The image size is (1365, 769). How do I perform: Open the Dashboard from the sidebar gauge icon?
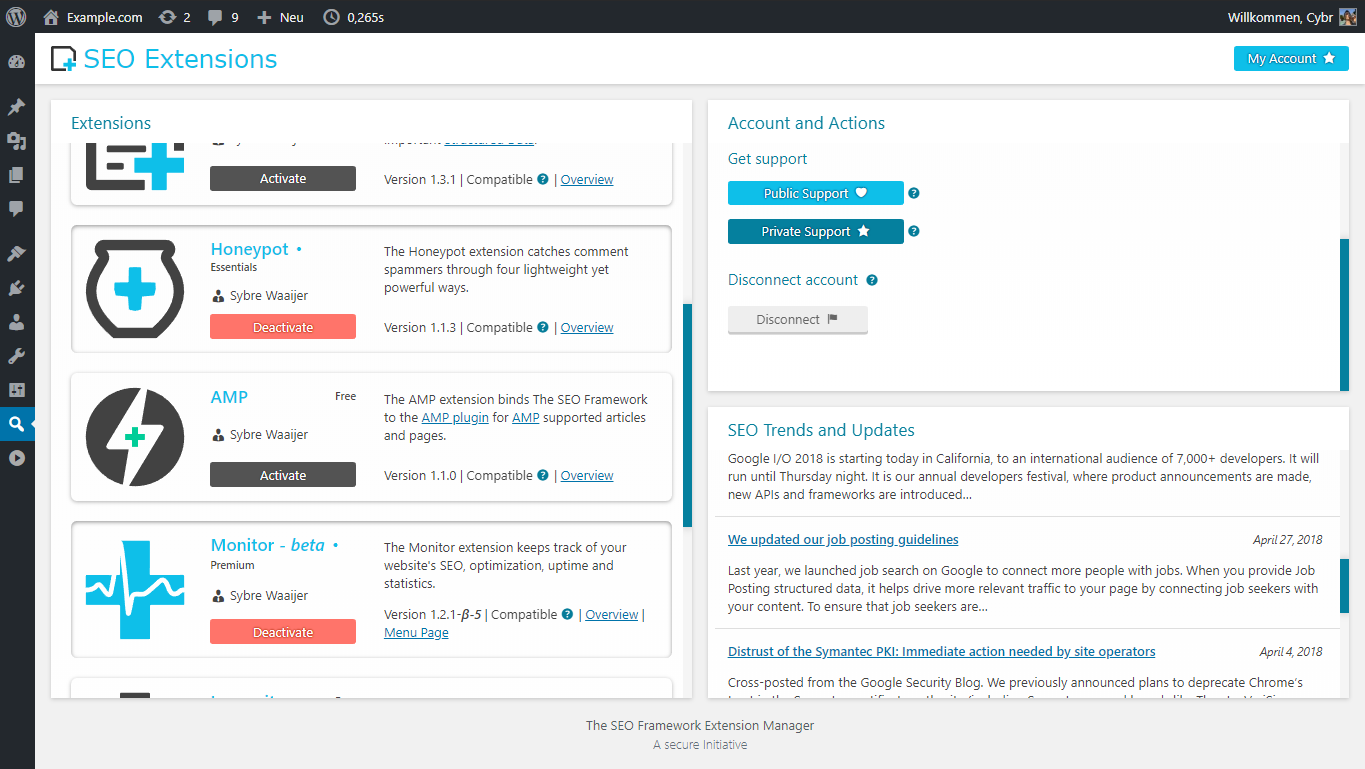pos(16,62)
